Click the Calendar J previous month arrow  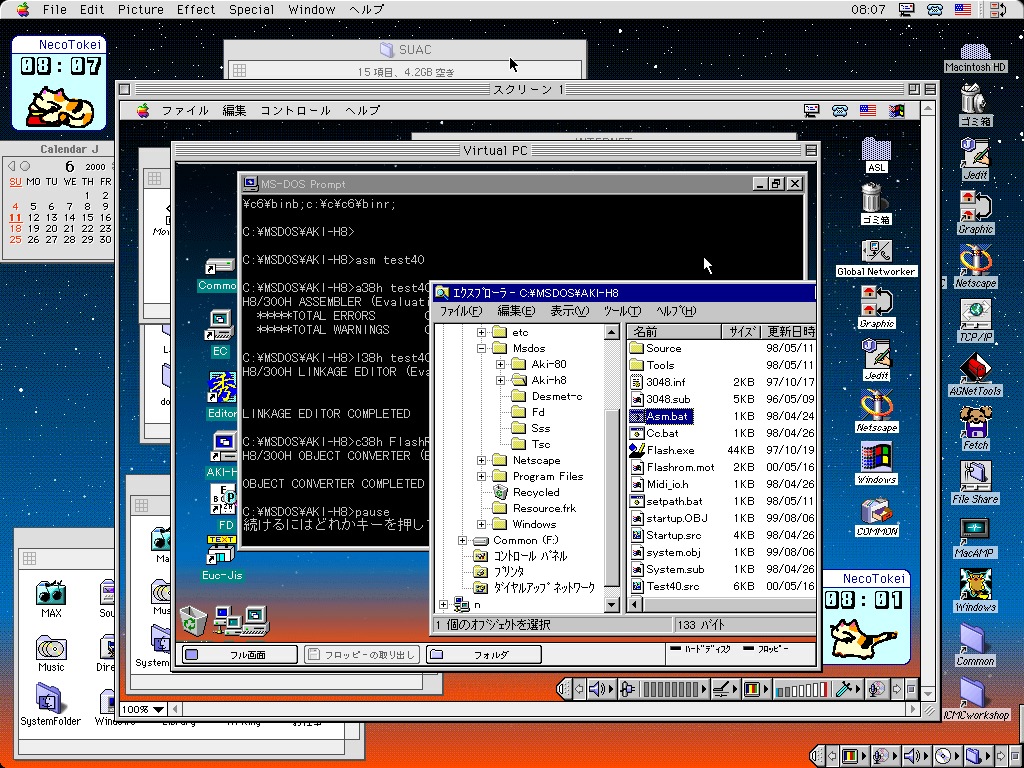[x=11, y=167]
